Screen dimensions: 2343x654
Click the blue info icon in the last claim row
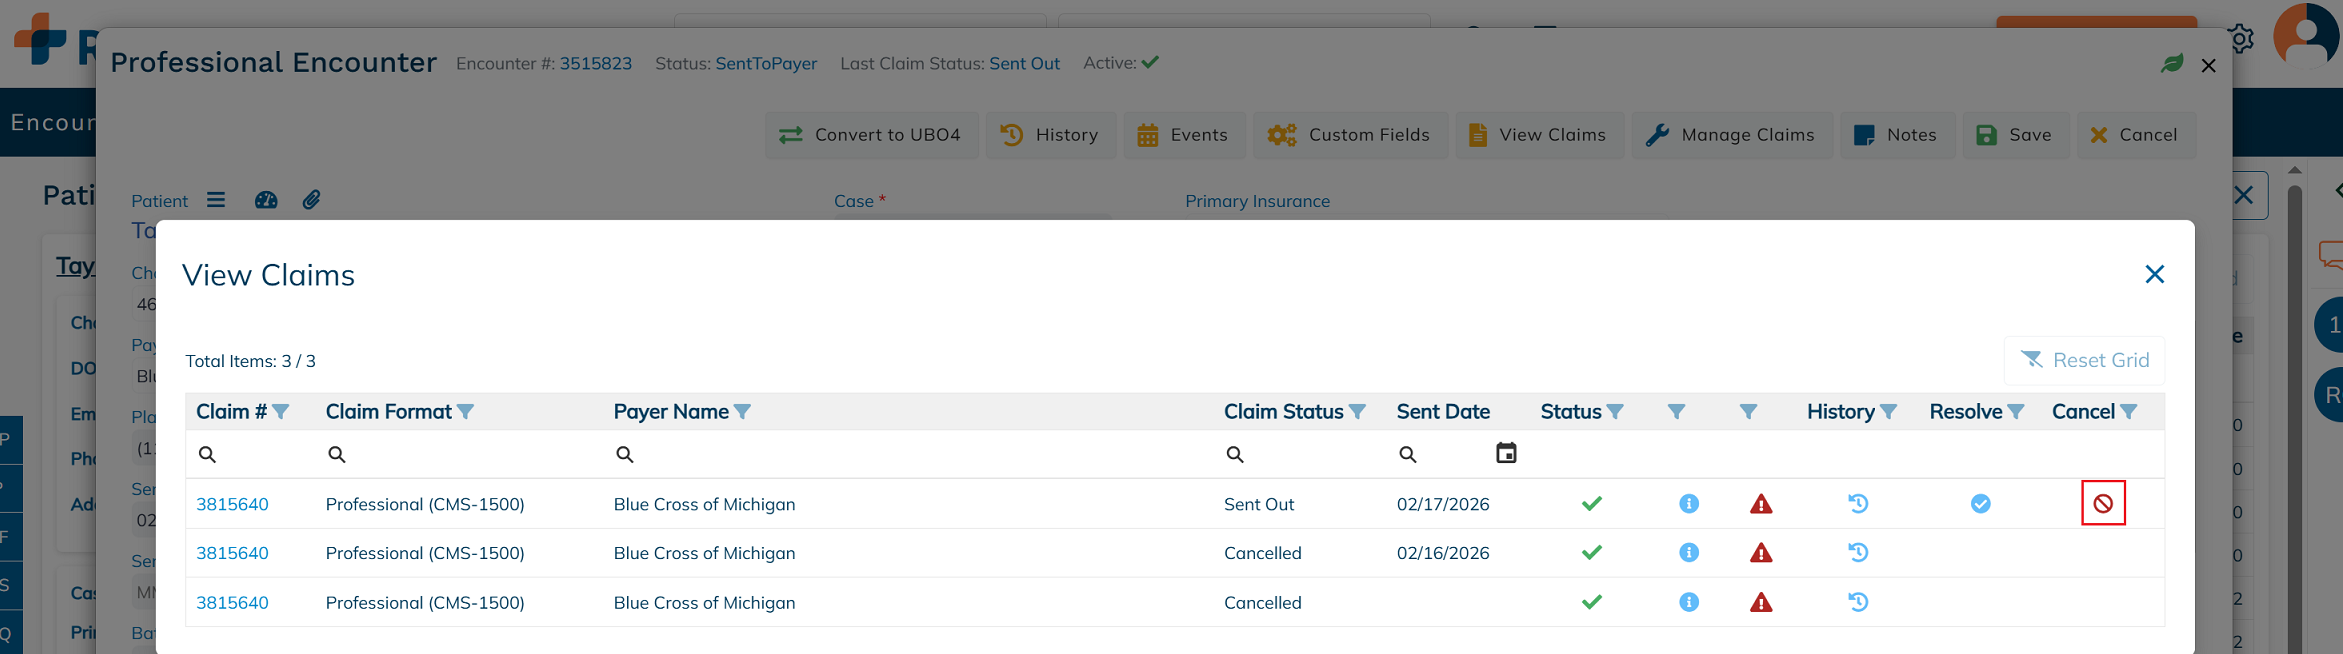[x=1689, y=602]
